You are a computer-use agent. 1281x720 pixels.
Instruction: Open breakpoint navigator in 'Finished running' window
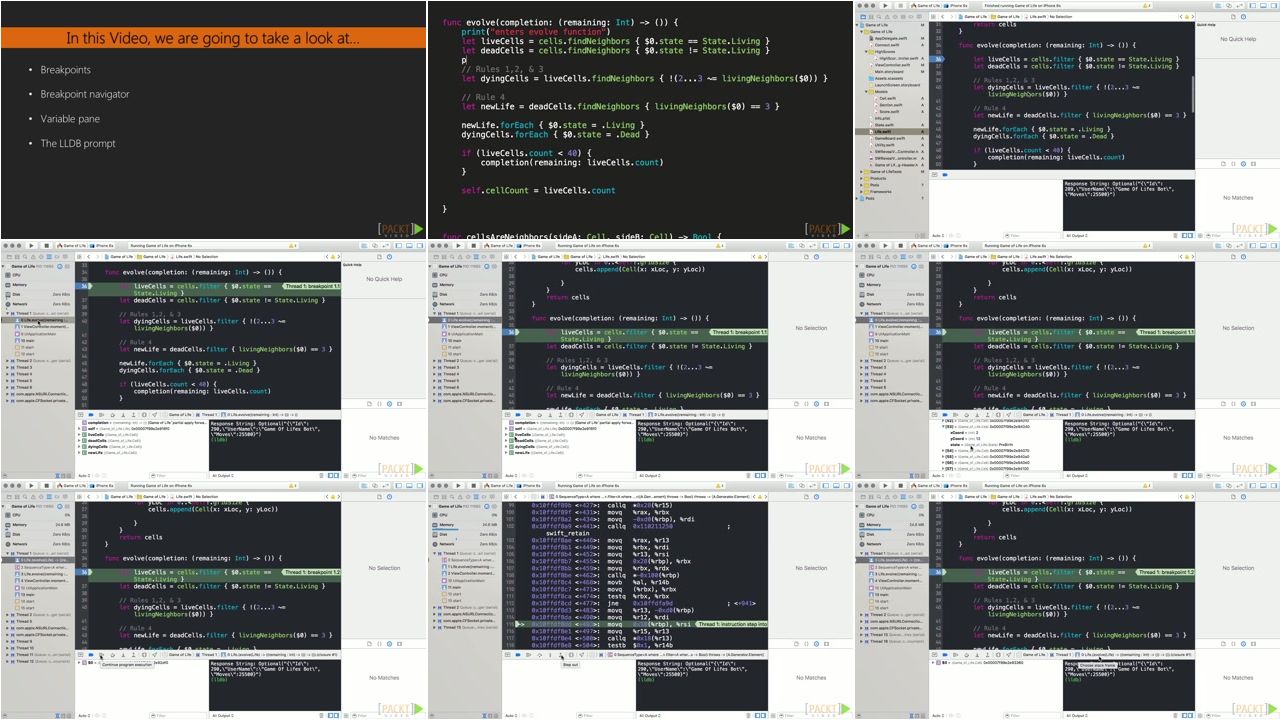click(911, 16)
